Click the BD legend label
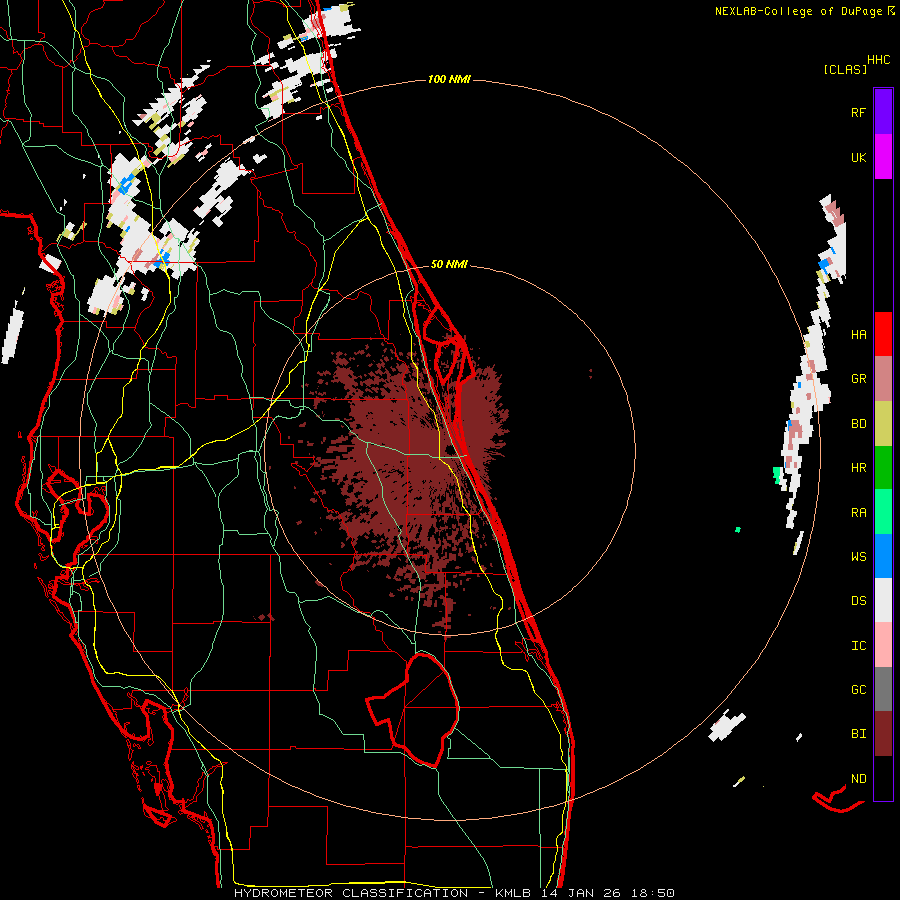Viewport: 900px width, 900px height. click(x=858, y=424)
